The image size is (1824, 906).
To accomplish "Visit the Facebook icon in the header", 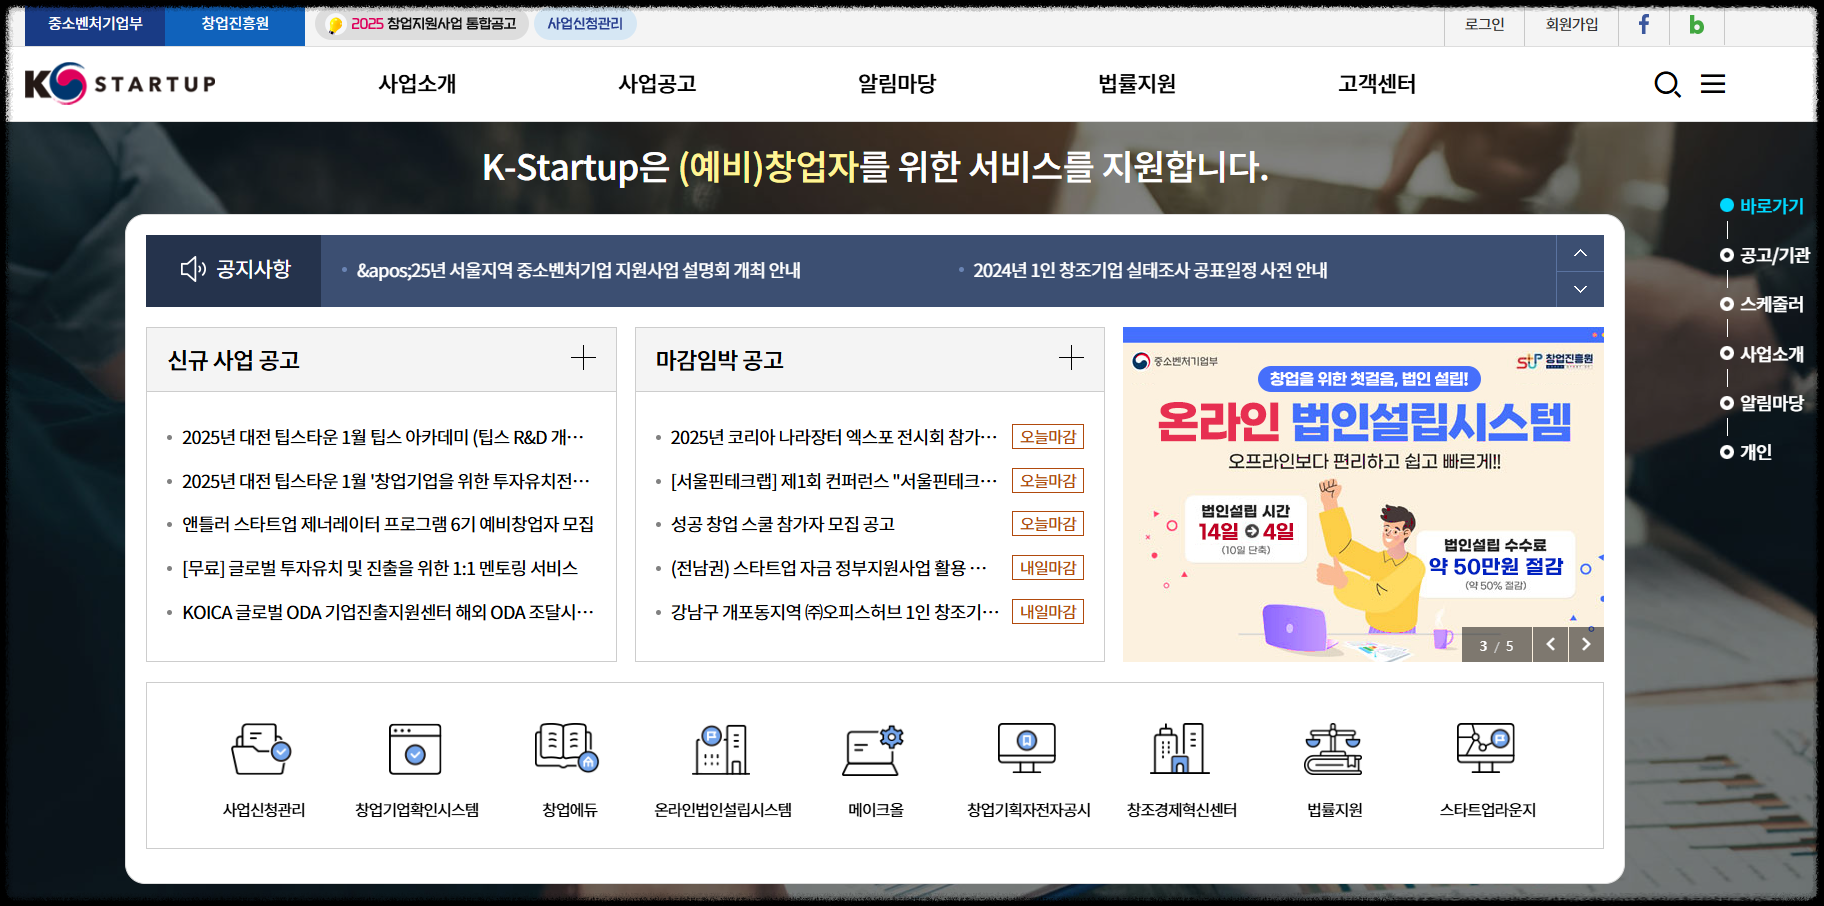I will [x=1644, y=26].
